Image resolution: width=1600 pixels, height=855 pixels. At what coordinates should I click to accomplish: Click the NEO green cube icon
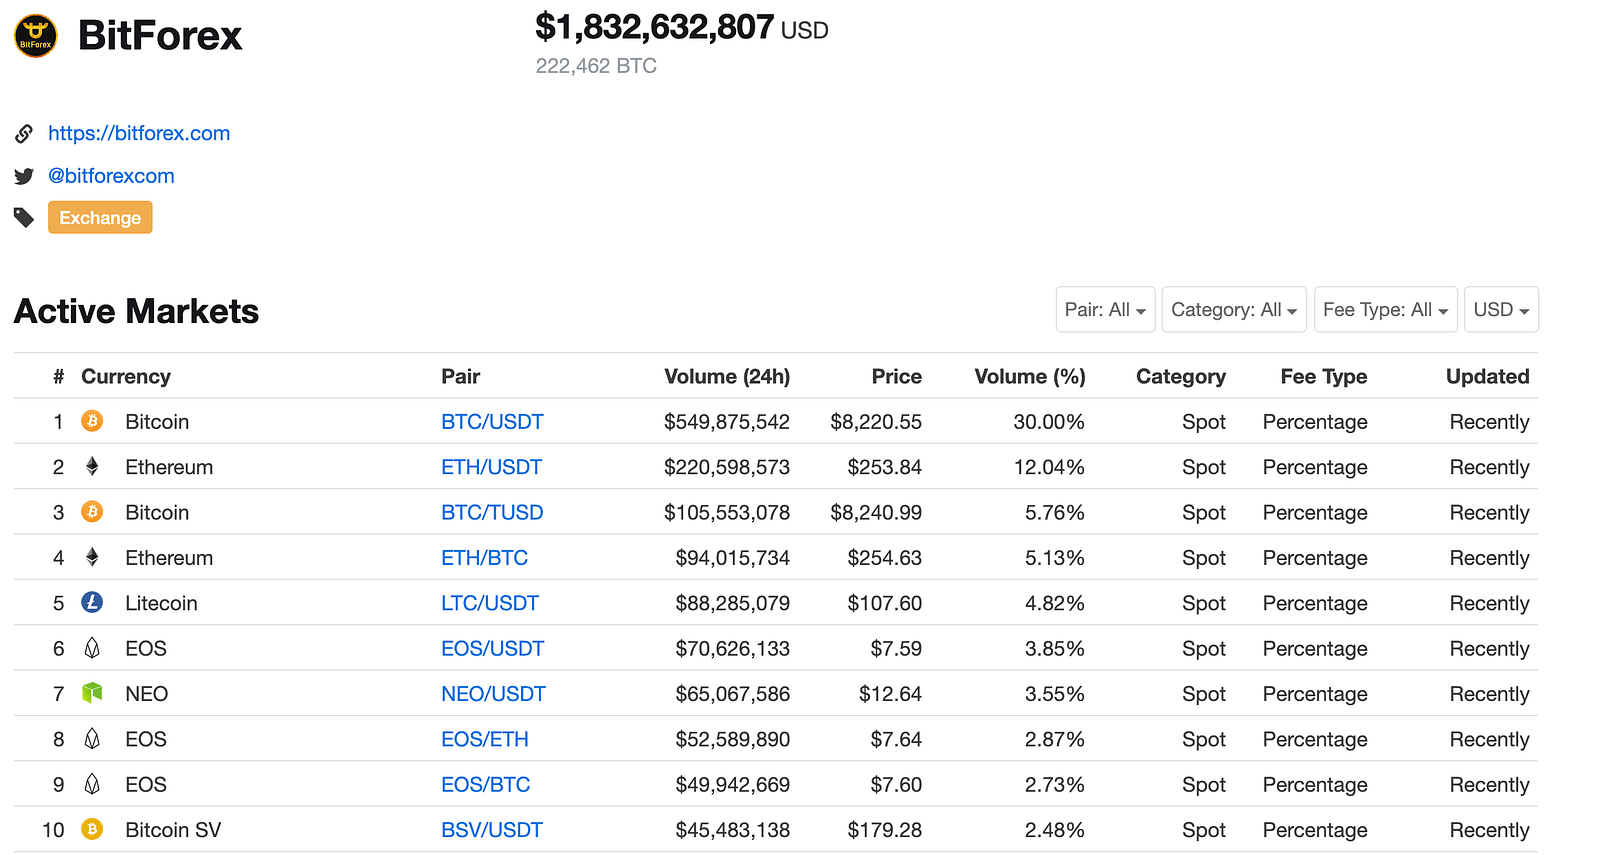coord(92,693)
